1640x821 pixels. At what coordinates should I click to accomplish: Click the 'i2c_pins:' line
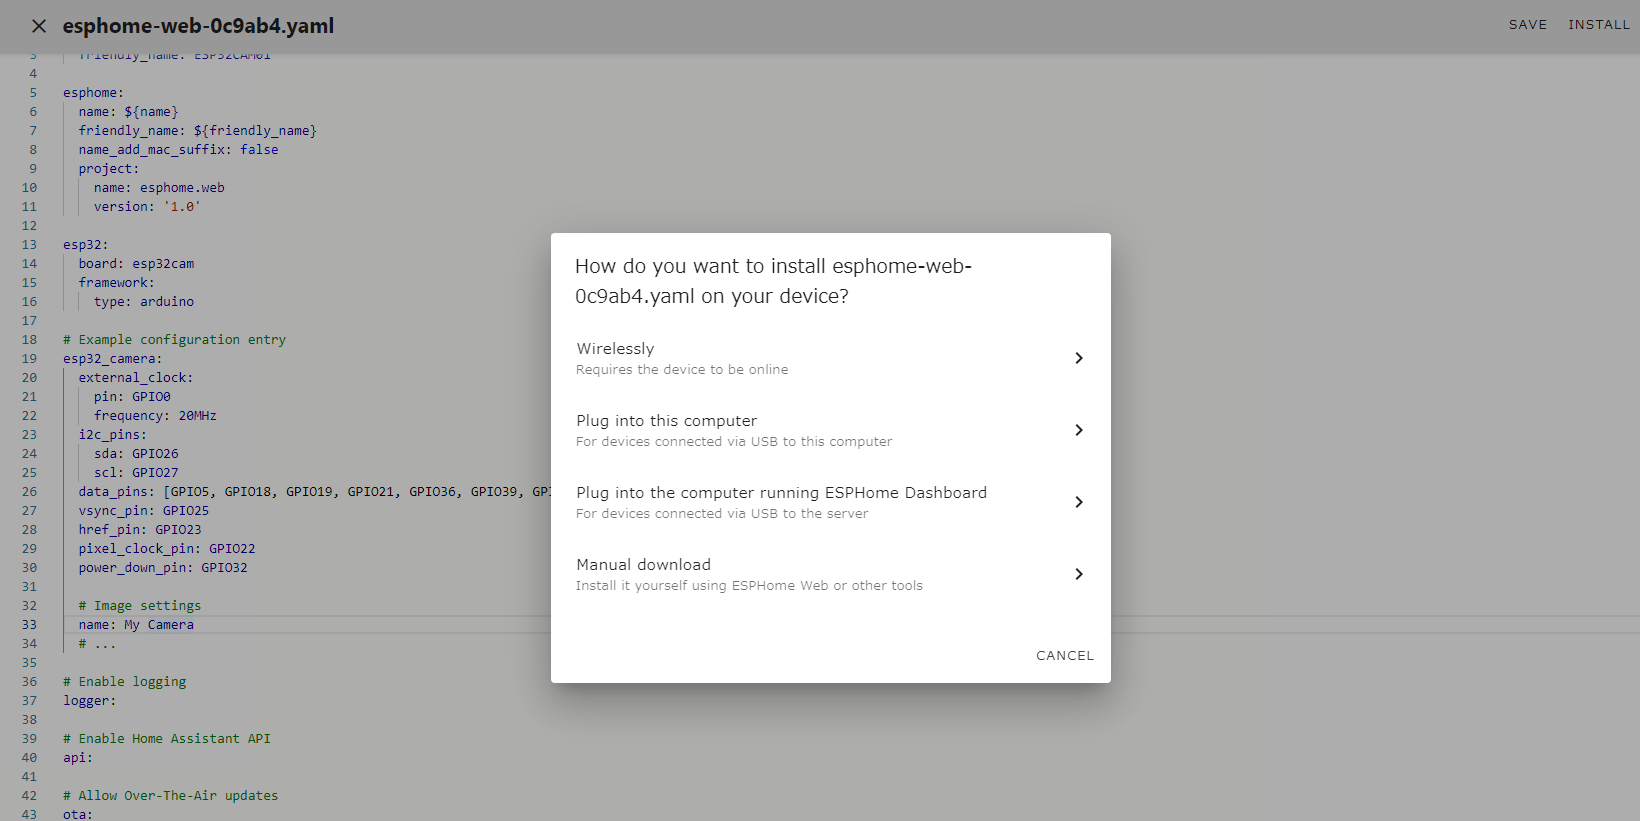click(112, 435)
